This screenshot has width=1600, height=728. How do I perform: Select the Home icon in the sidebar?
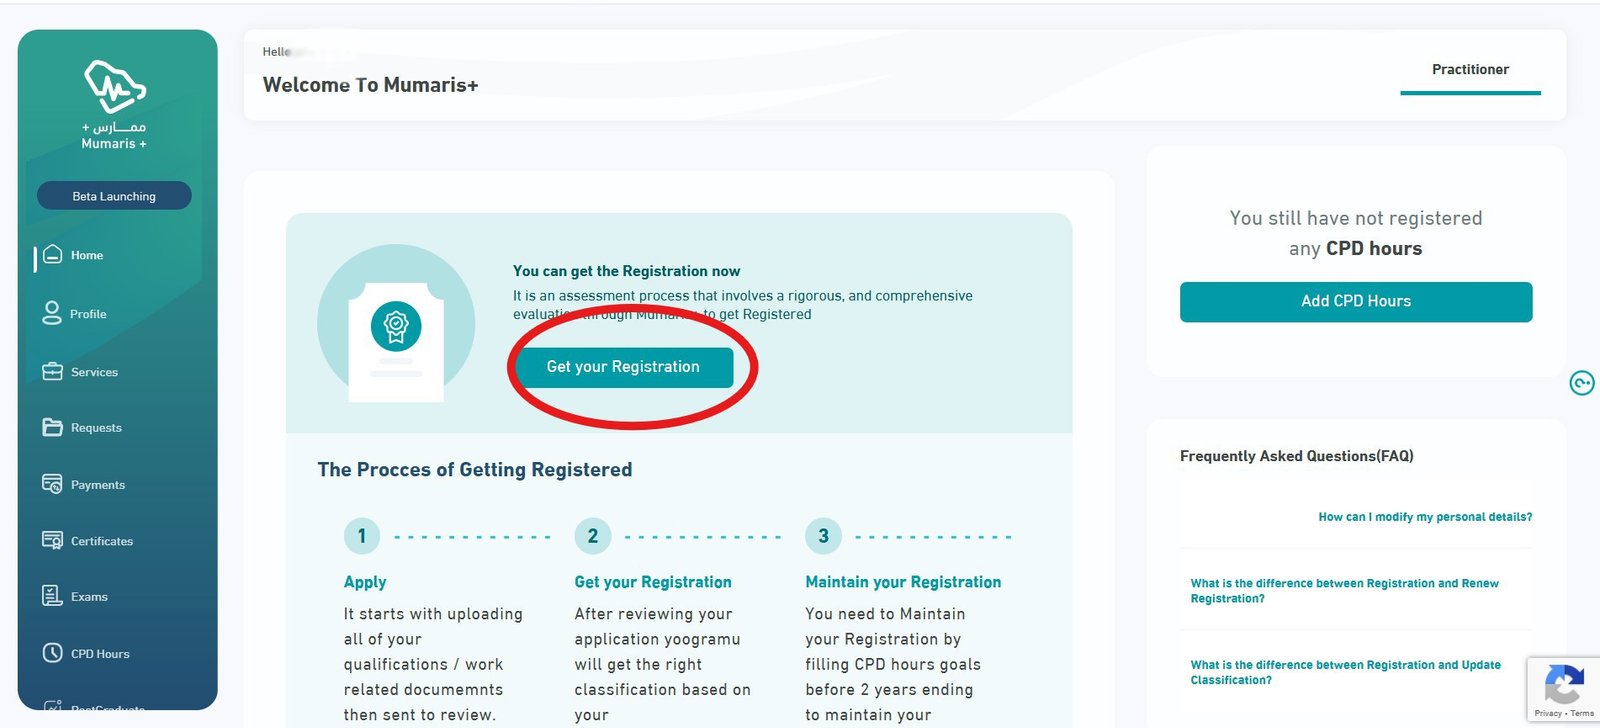click(52, 255)
